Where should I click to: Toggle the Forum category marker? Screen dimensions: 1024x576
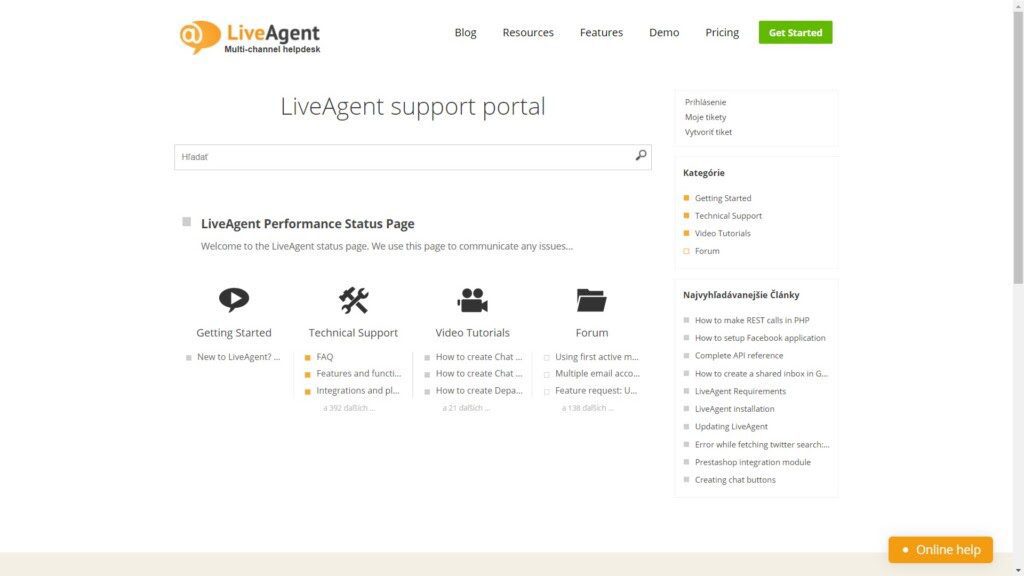pos(687,251)
